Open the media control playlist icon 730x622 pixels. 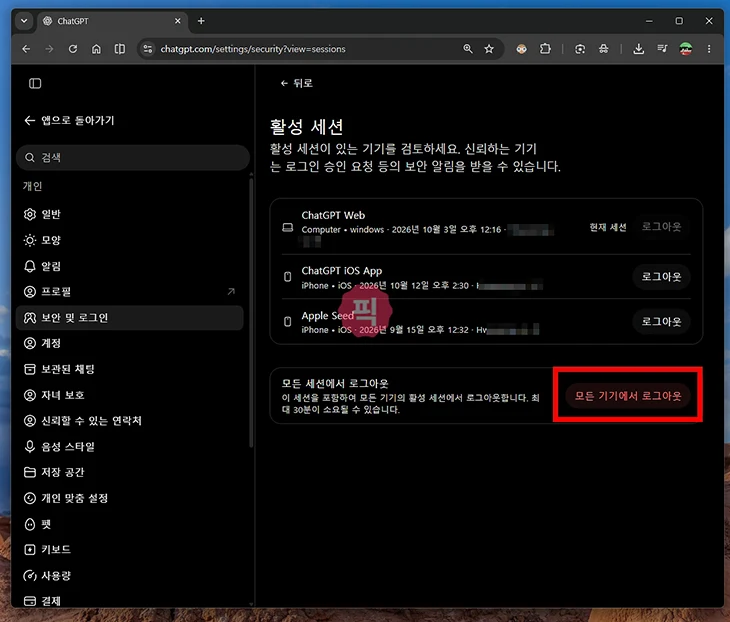(662, 49)
